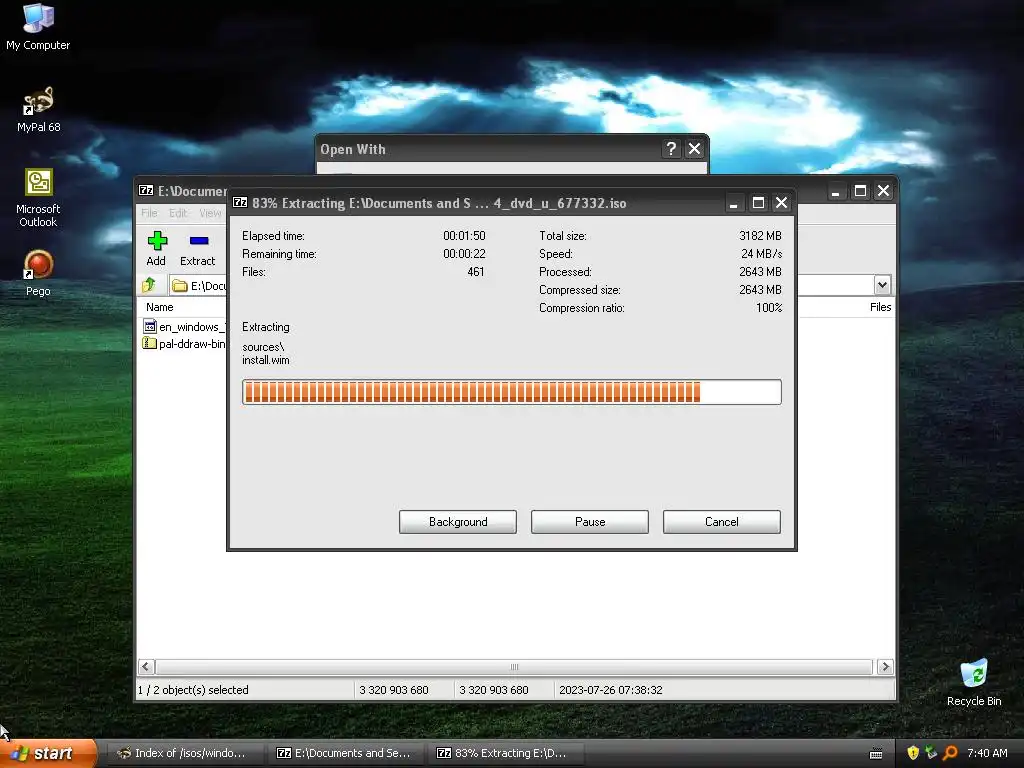This screenshot has height=768, width=1024.
Task: Click the 7z icon in the extracting dialog title bar
Action: 240,202
